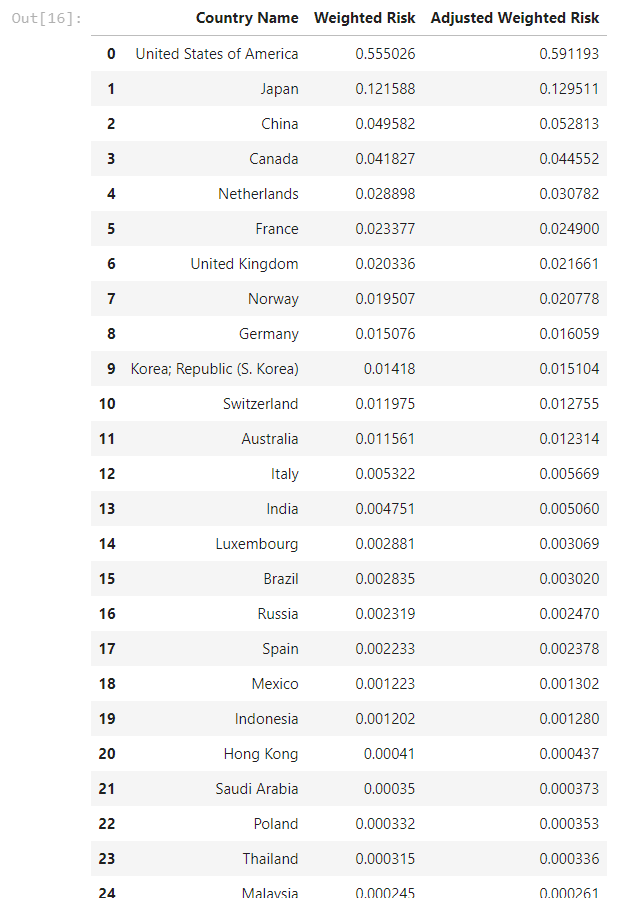The height and width of the screenshot is (898, 631).
Task: Click Norway's weighted risk value 0.019507
Action: tap(385, 299)
